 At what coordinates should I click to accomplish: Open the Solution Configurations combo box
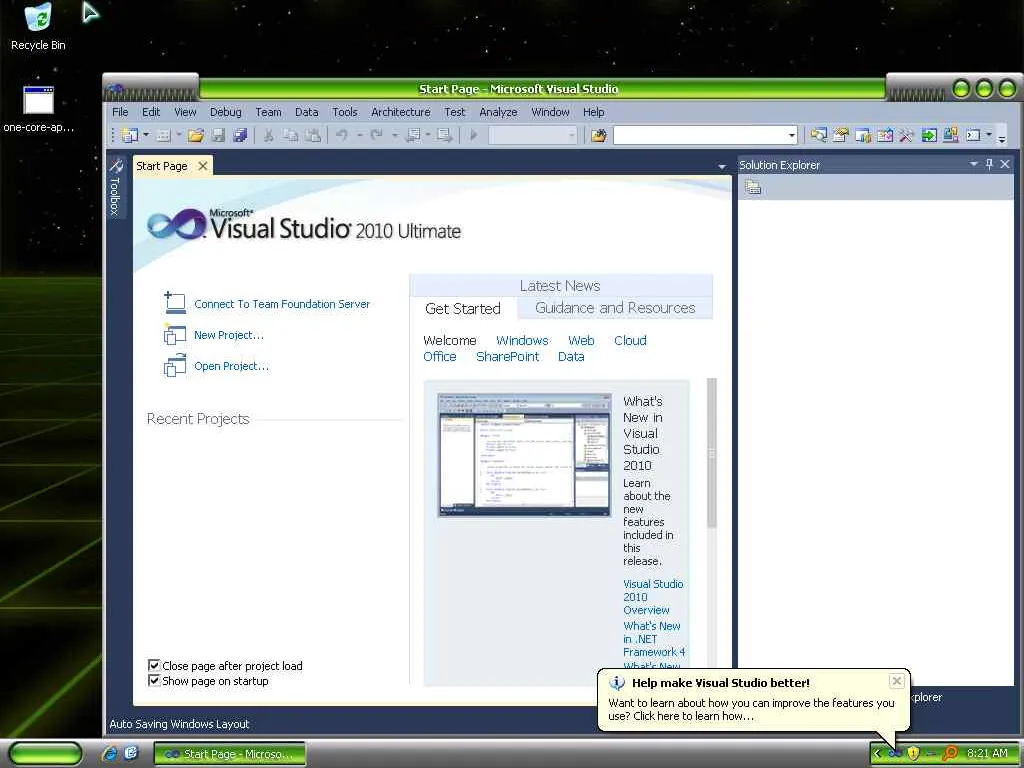pyautogui.click(x=533, y=135)
